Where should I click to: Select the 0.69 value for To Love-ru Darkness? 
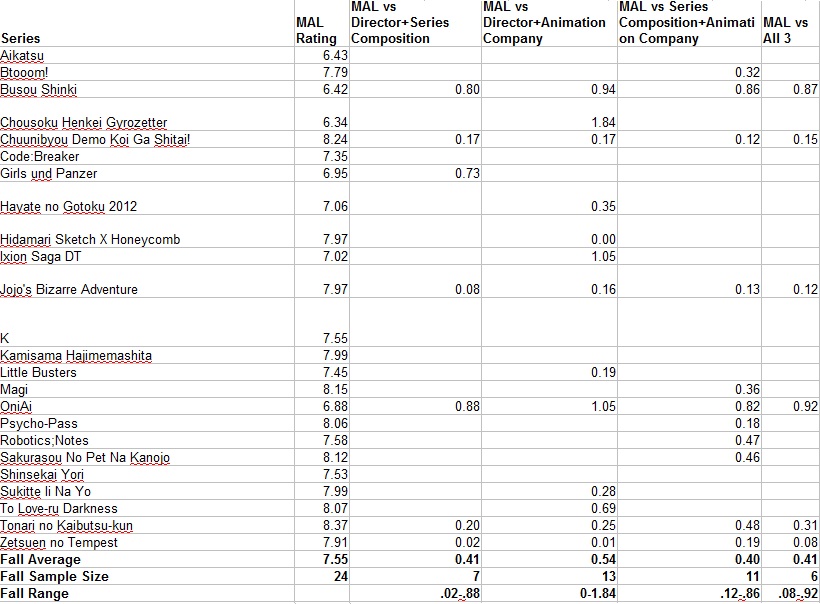[x=549, y=508]
